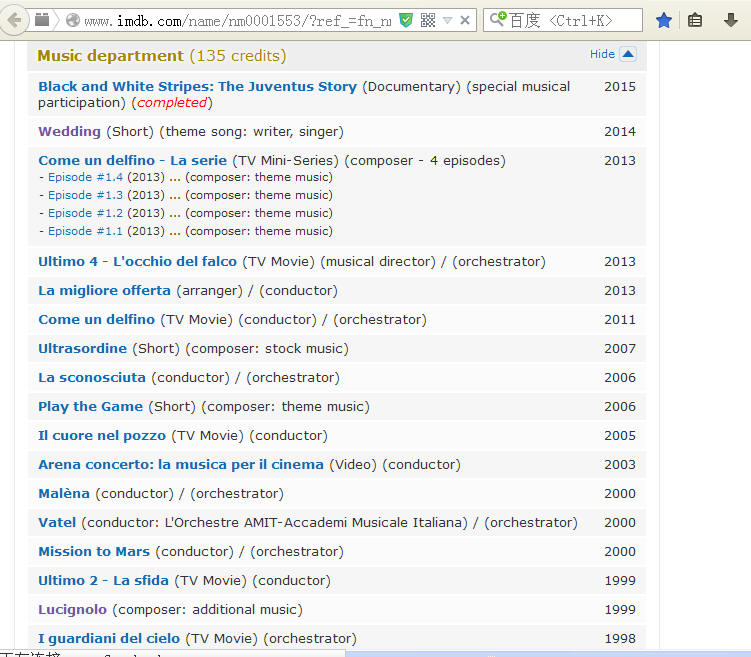Open Mission to Mars link
The width and height of the screenshot is (751, 657).
tap(94, 552)
